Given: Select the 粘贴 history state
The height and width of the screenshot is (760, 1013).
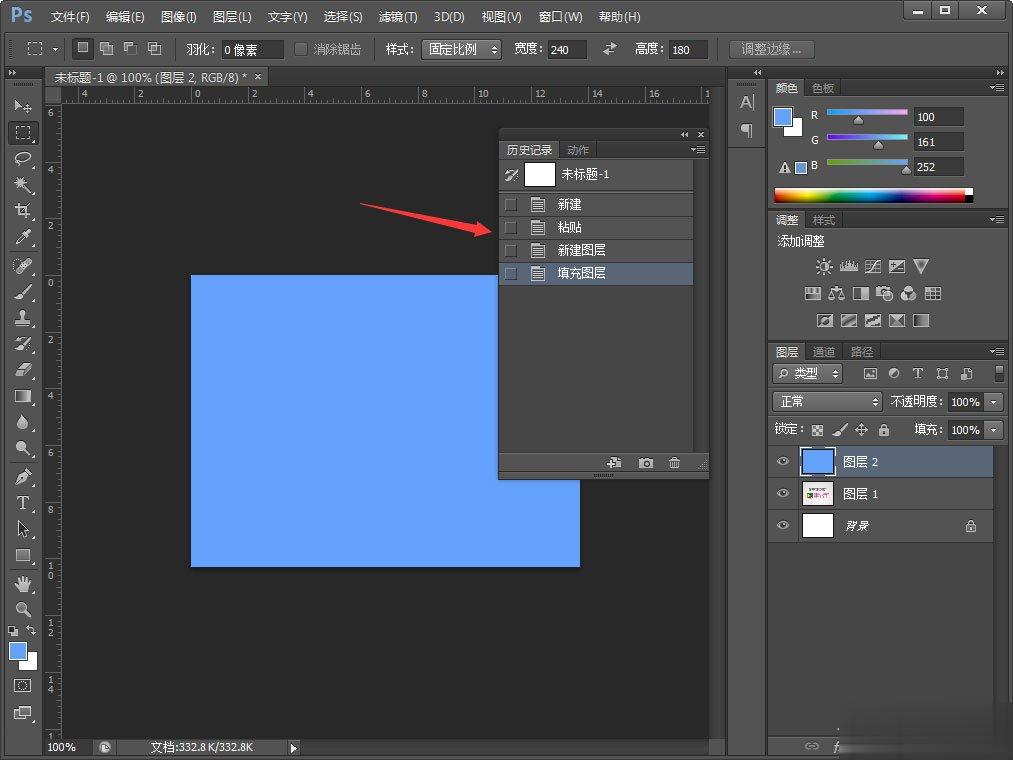Looking at the screenshot, I should coord(596,227).
